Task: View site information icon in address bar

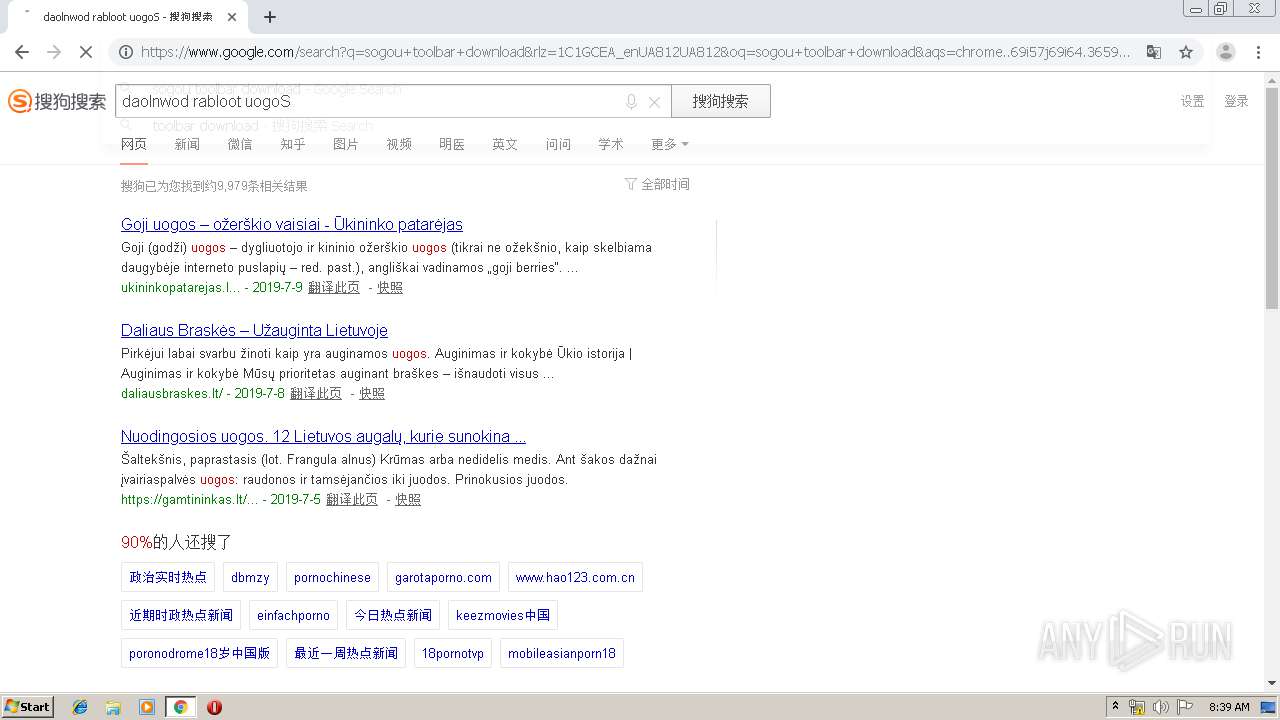Action: click(x=124, y=52)
